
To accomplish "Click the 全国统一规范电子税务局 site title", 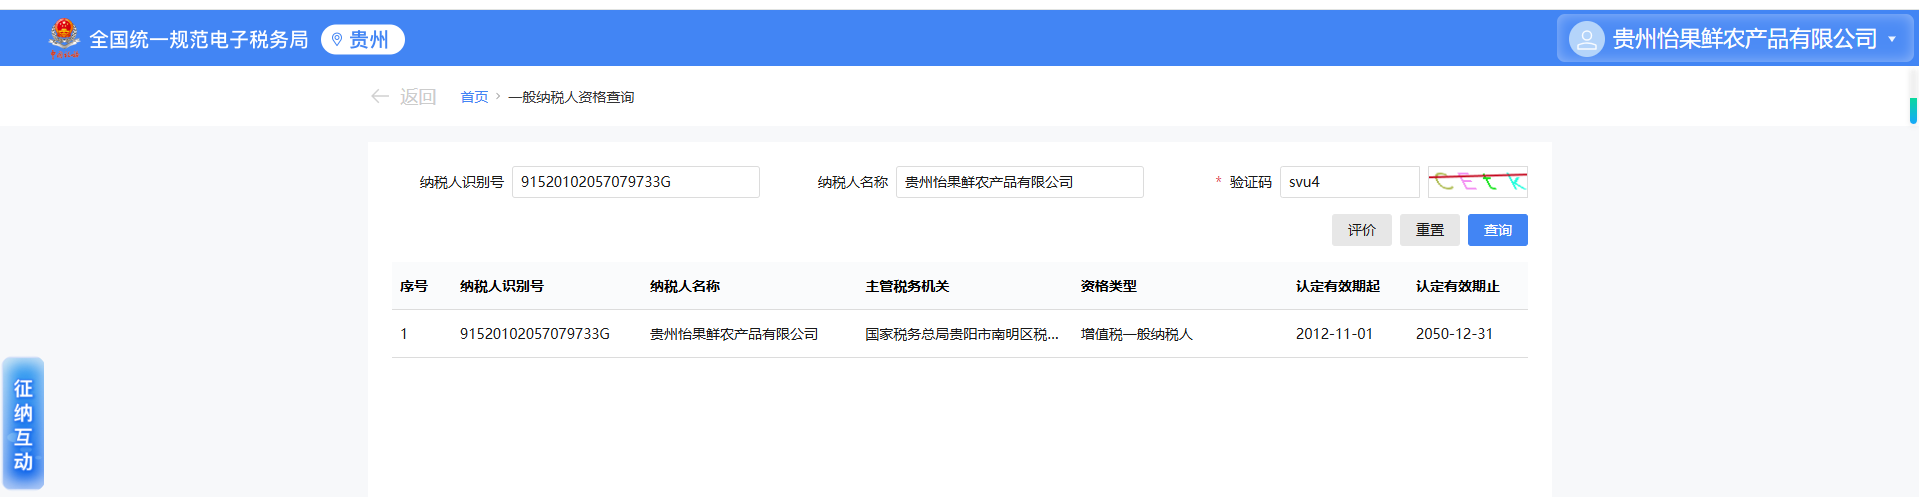I will click(x=199, y=39).
